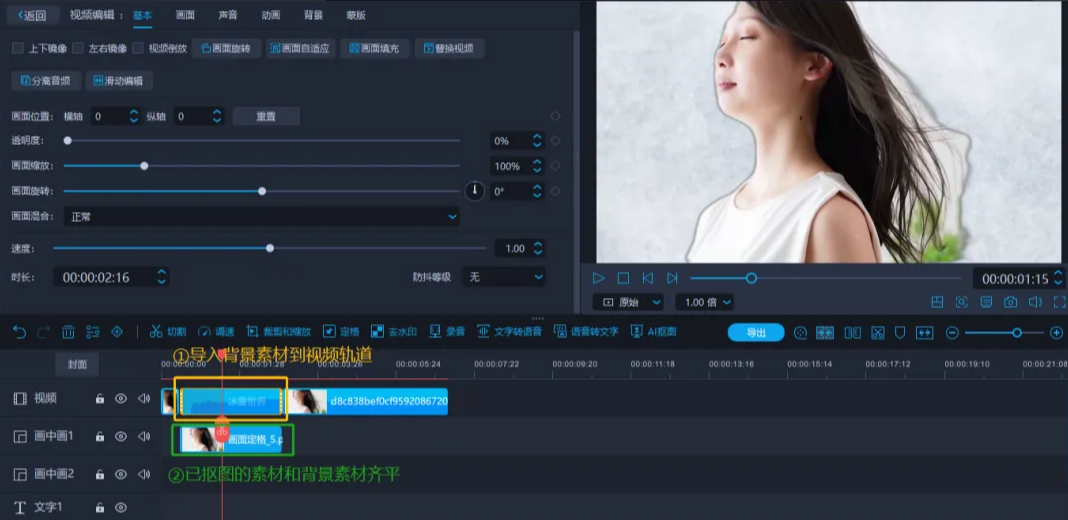Lock the 画中画1 track
Screen dimensions: 1068x520
[x=99, y=436]
